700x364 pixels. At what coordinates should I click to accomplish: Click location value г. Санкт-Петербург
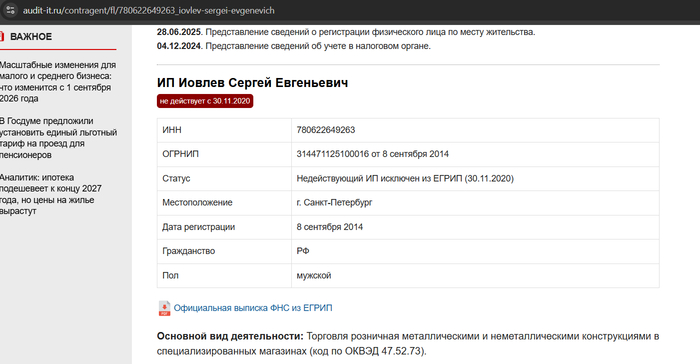(x=334, y=203)
